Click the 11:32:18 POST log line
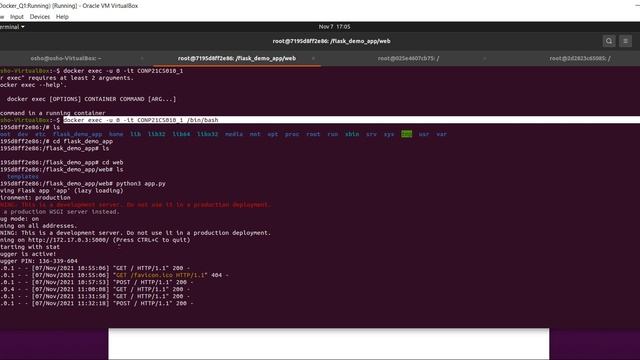640x360 pixels. coord(97,303)
